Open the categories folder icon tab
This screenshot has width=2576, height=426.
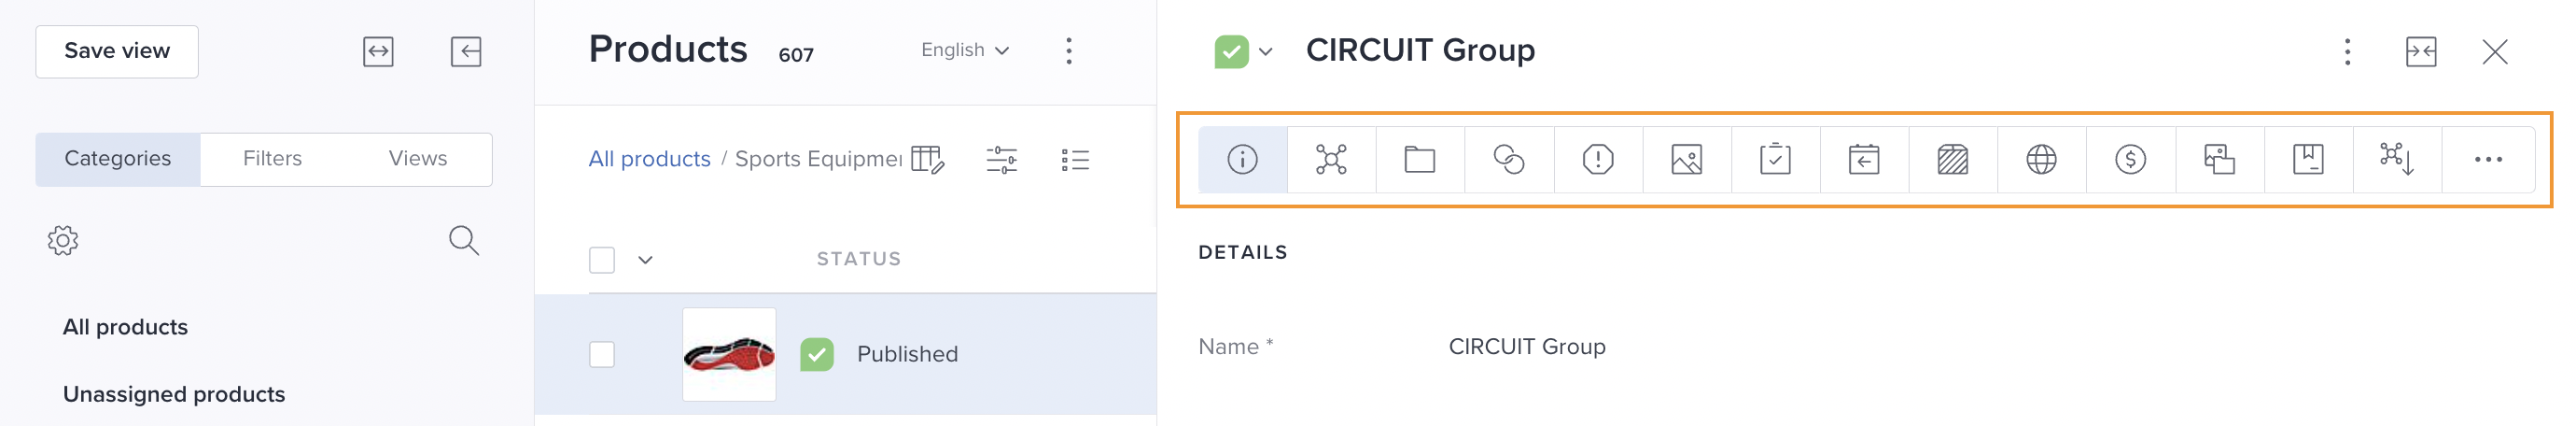coord(1420,159)
